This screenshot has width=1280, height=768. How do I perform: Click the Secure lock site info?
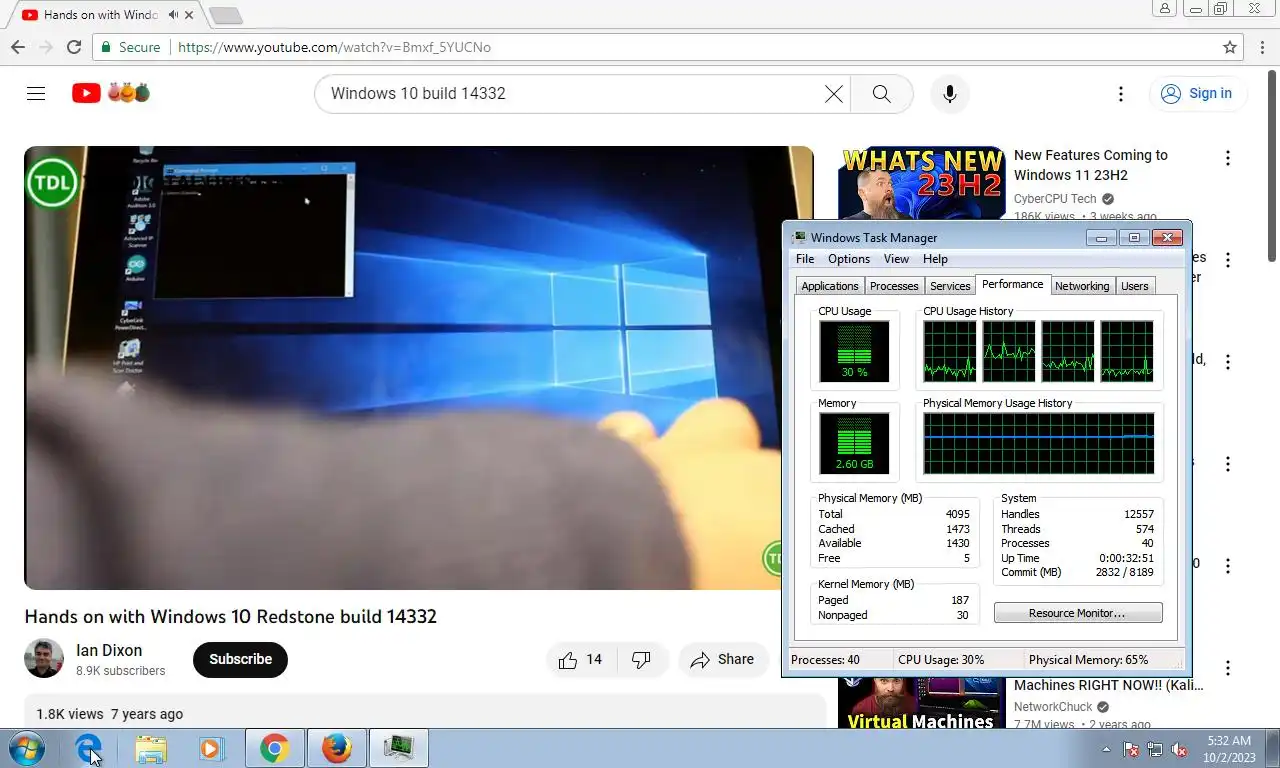pyautogui.click(x=130, y=47)
